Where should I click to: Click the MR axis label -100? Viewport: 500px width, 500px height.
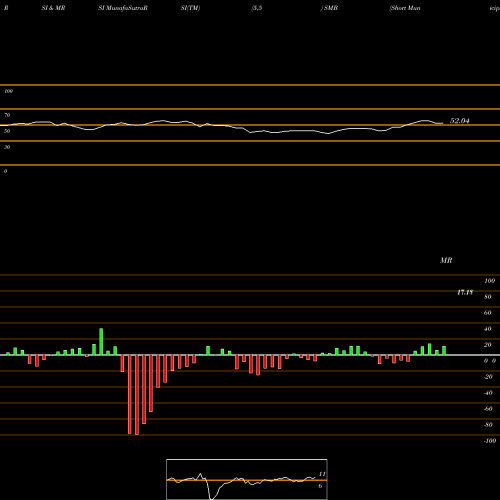[x=490, y=441]
